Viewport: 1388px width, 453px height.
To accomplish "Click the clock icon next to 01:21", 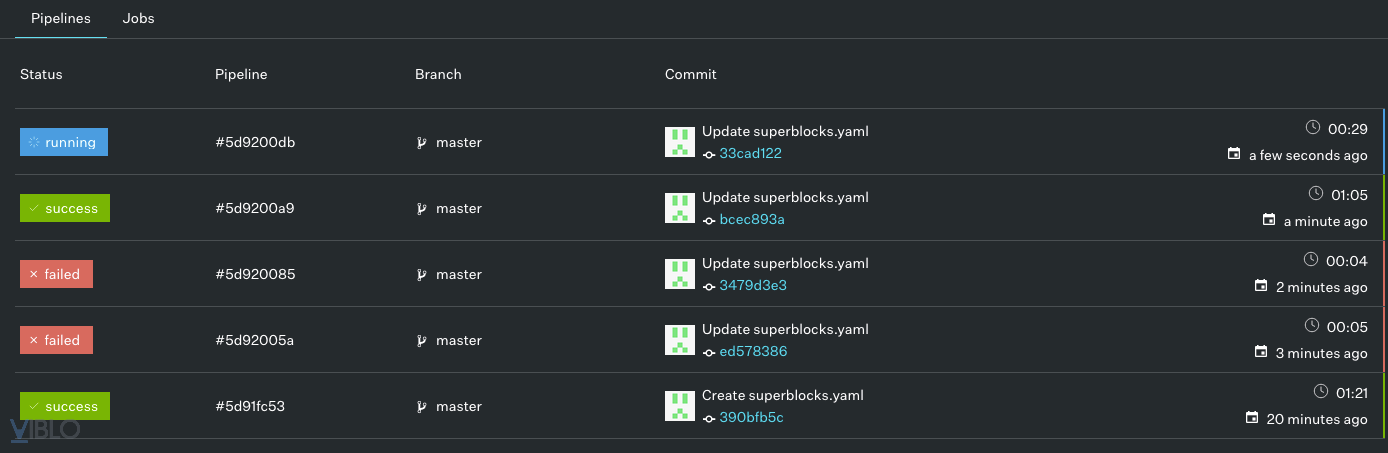I will (1320, 390).
